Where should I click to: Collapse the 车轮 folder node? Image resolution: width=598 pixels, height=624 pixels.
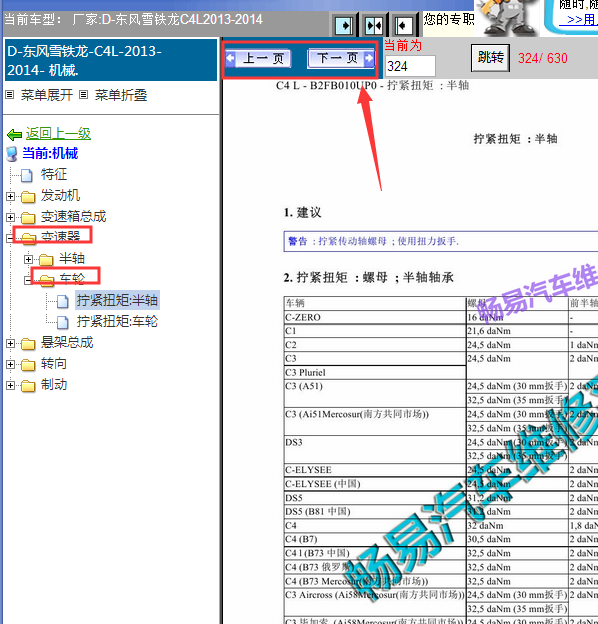pyautogui.click(x=27, y=280)
